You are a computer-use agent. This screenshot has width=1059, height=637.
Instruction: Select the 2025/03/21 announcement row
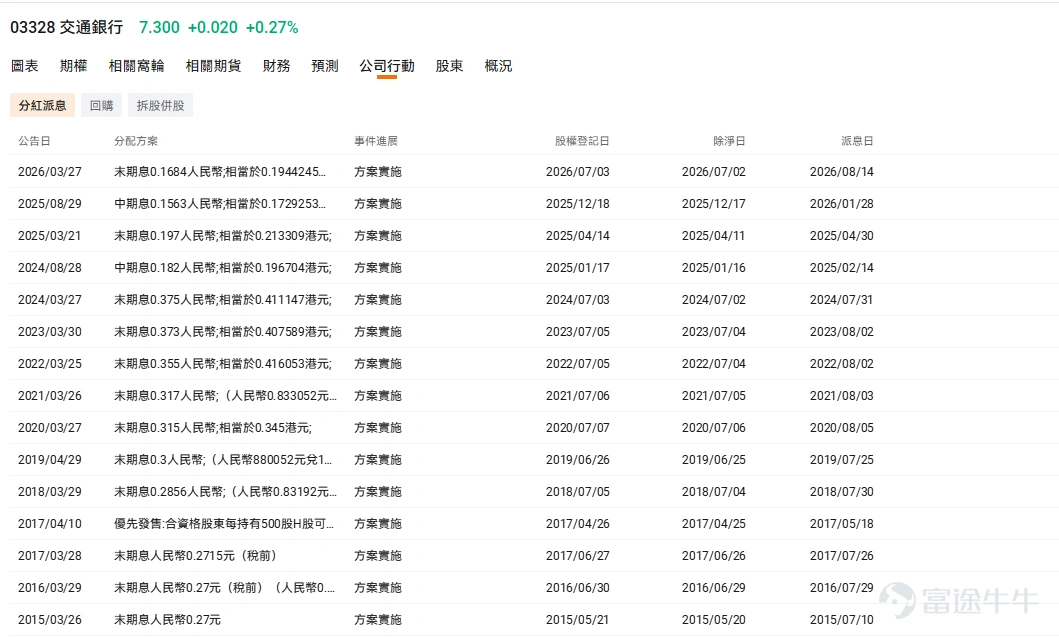click(50, 236)
